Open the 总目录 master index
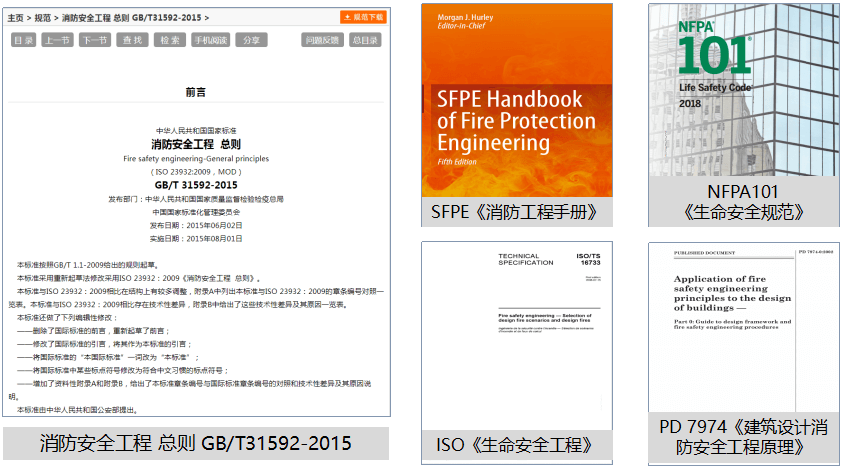This screenshot has height=468, width=844. pyautogui.click(x=365, y=40)
